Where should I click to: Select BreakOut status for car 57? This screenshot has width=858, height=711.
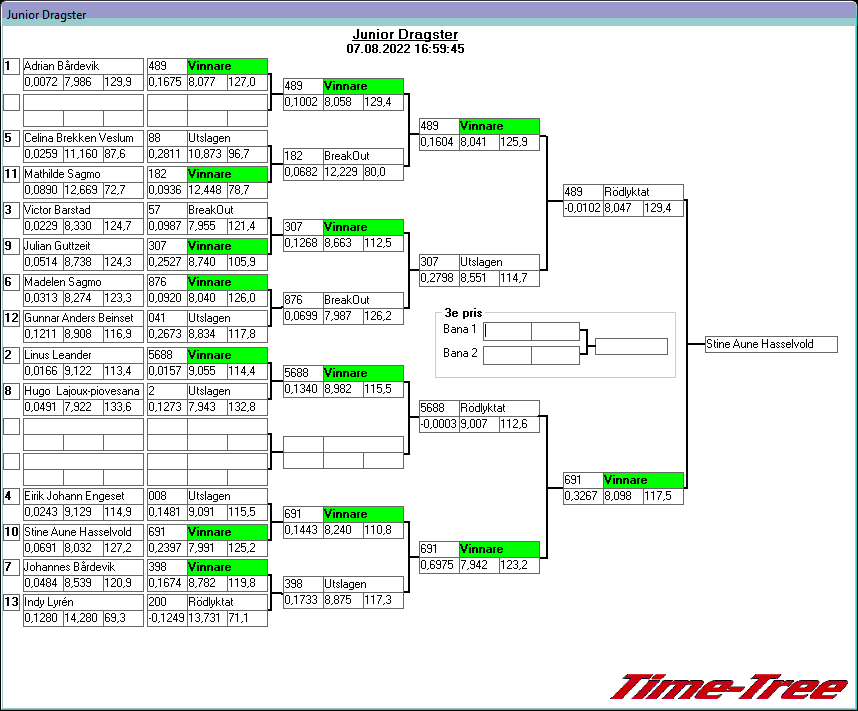tap(227, 210)
